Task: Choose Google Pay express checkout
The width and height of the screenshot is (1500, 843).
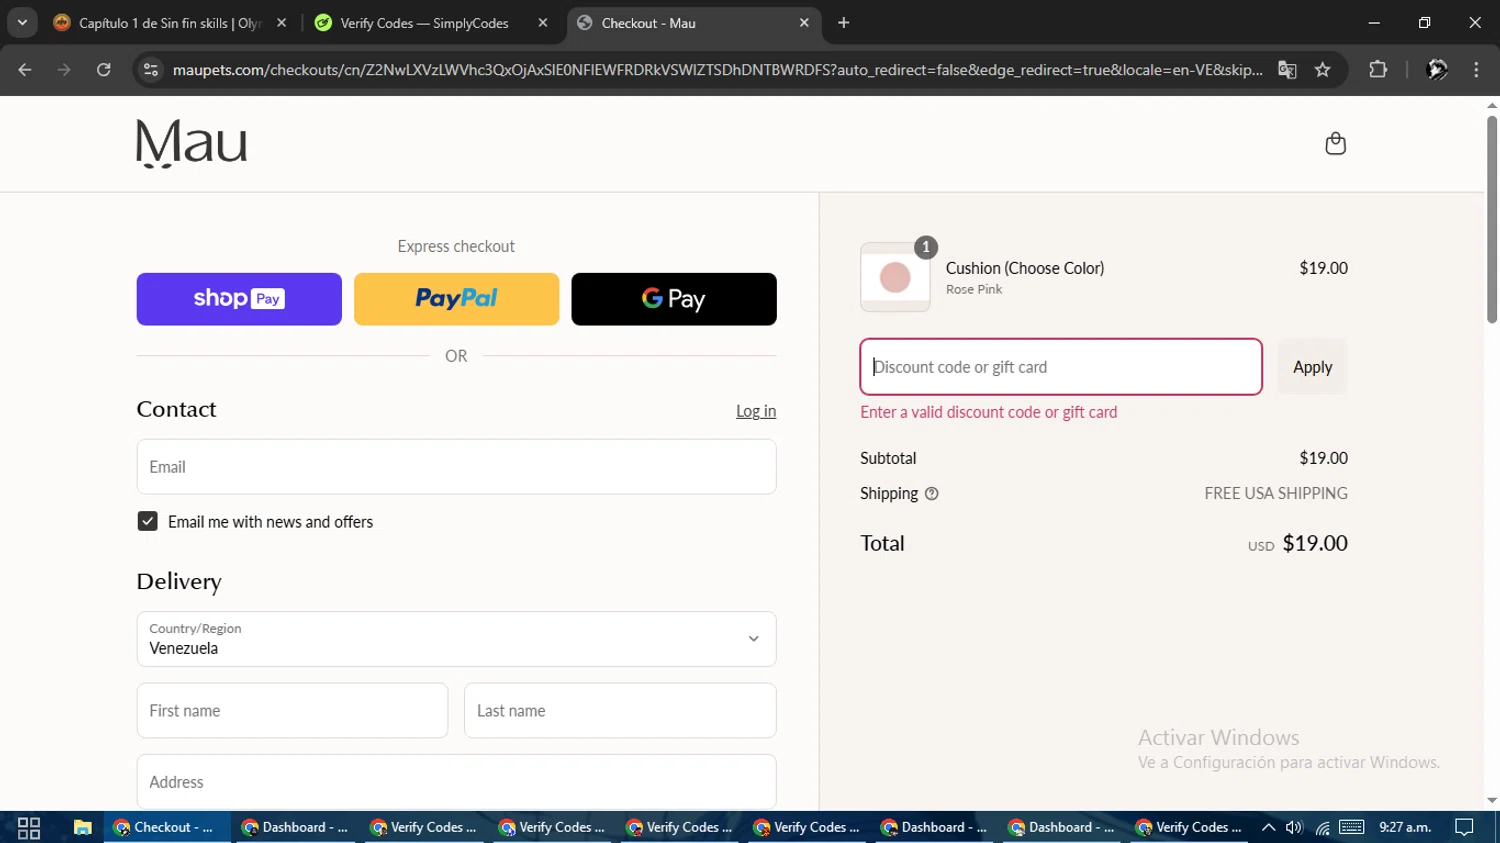Action: [674, 299]
